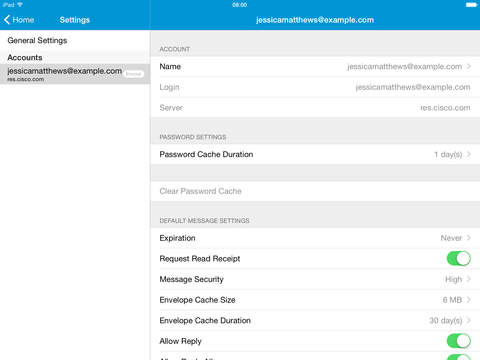Tap the battery indicator icon

click(x=471, y=5)
